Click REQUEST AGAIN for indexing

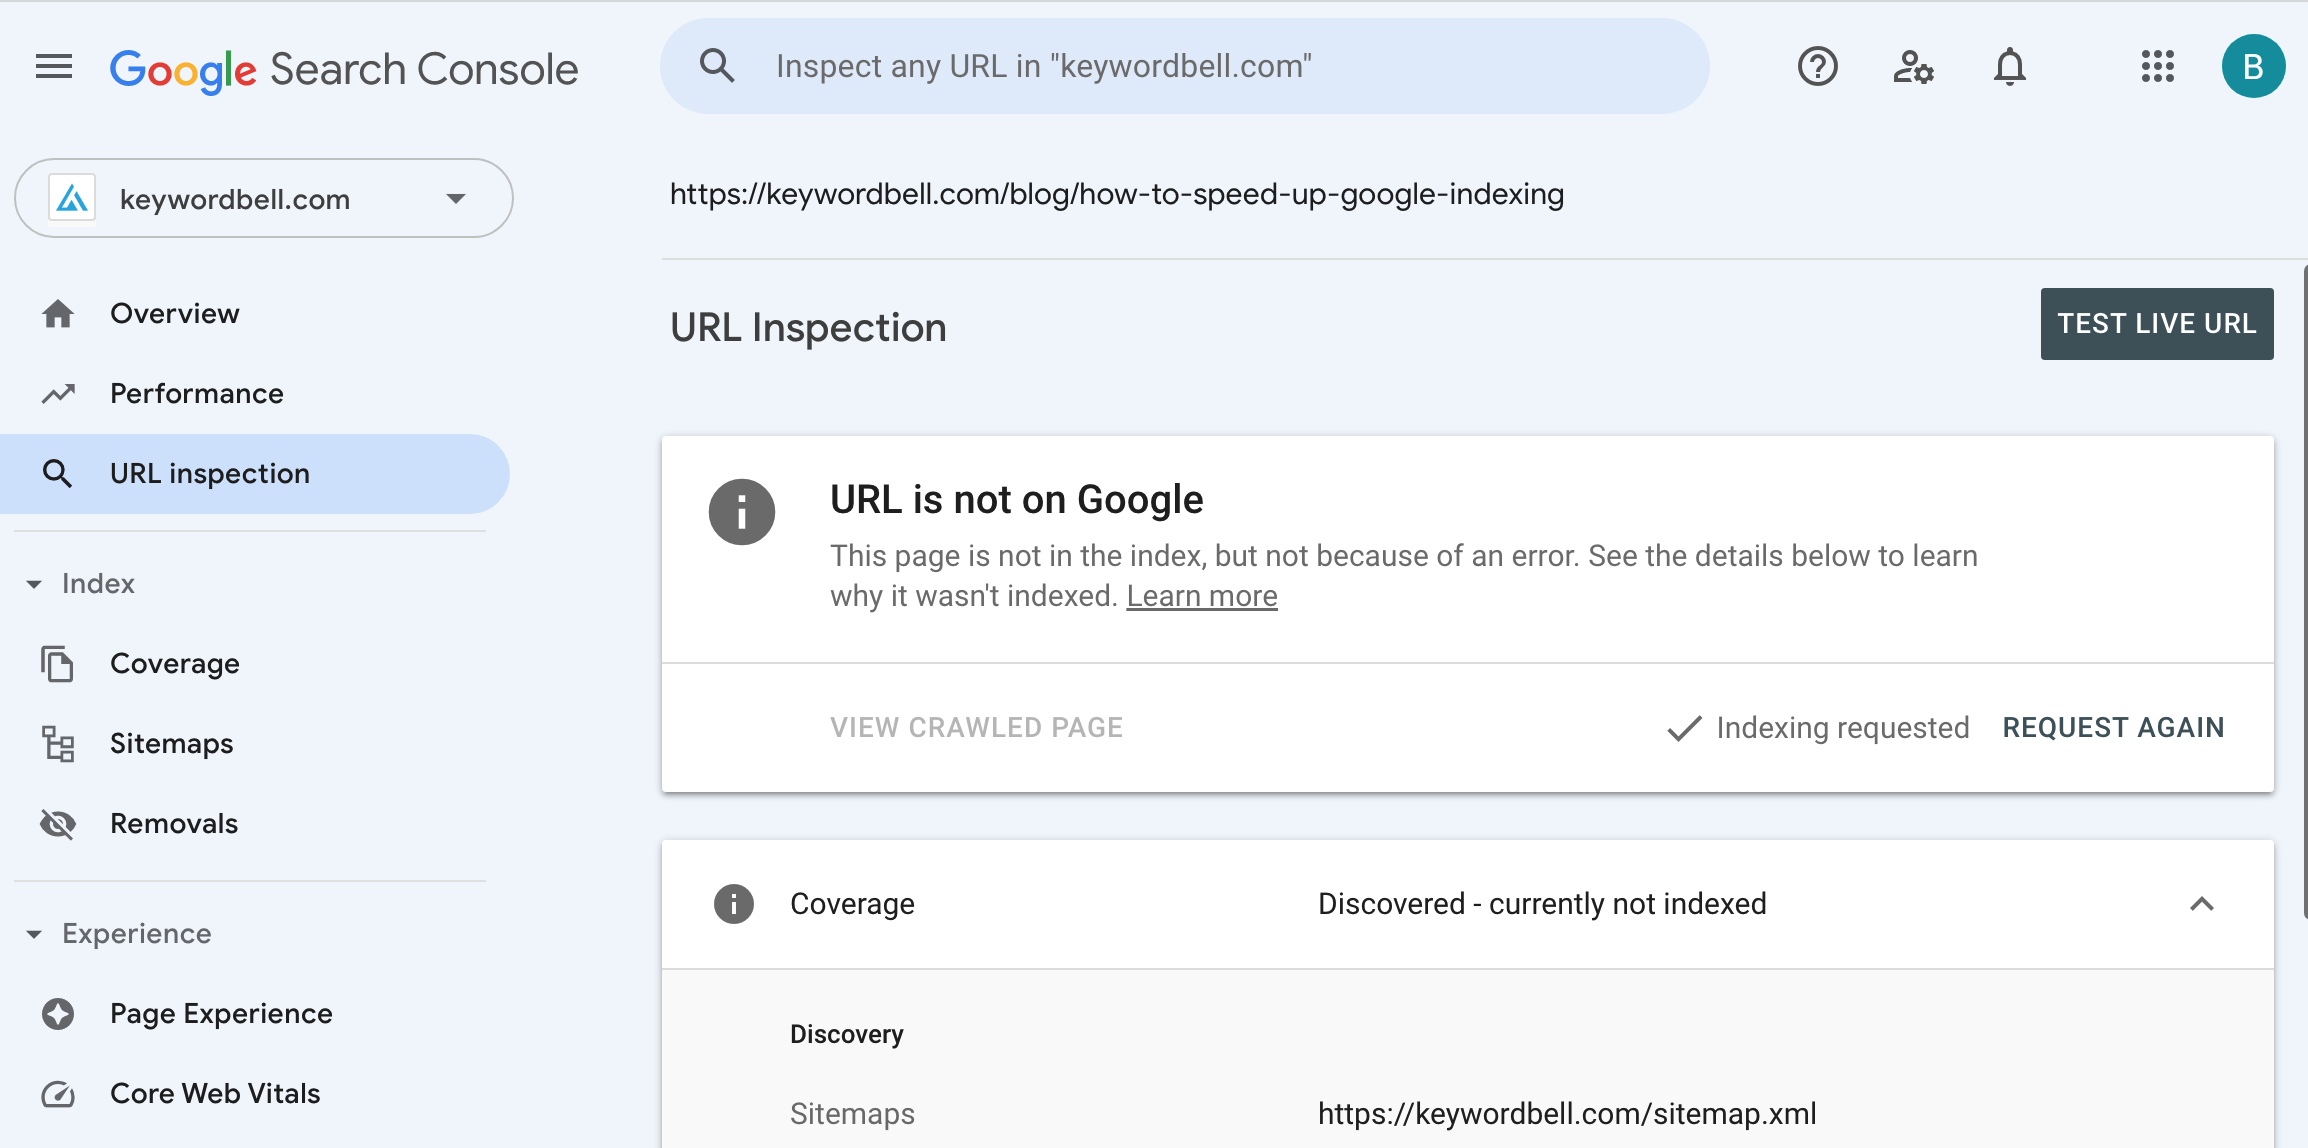click(x=2113, y=728)
